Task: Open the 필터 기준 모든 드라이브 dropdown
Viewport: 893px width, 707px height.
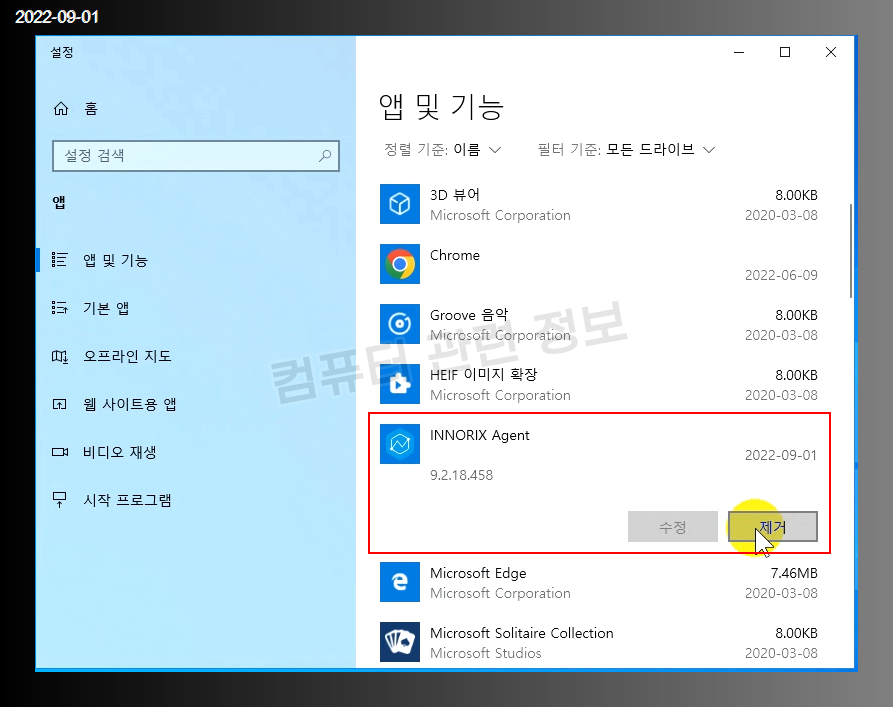Action: (x=626, y=150)
